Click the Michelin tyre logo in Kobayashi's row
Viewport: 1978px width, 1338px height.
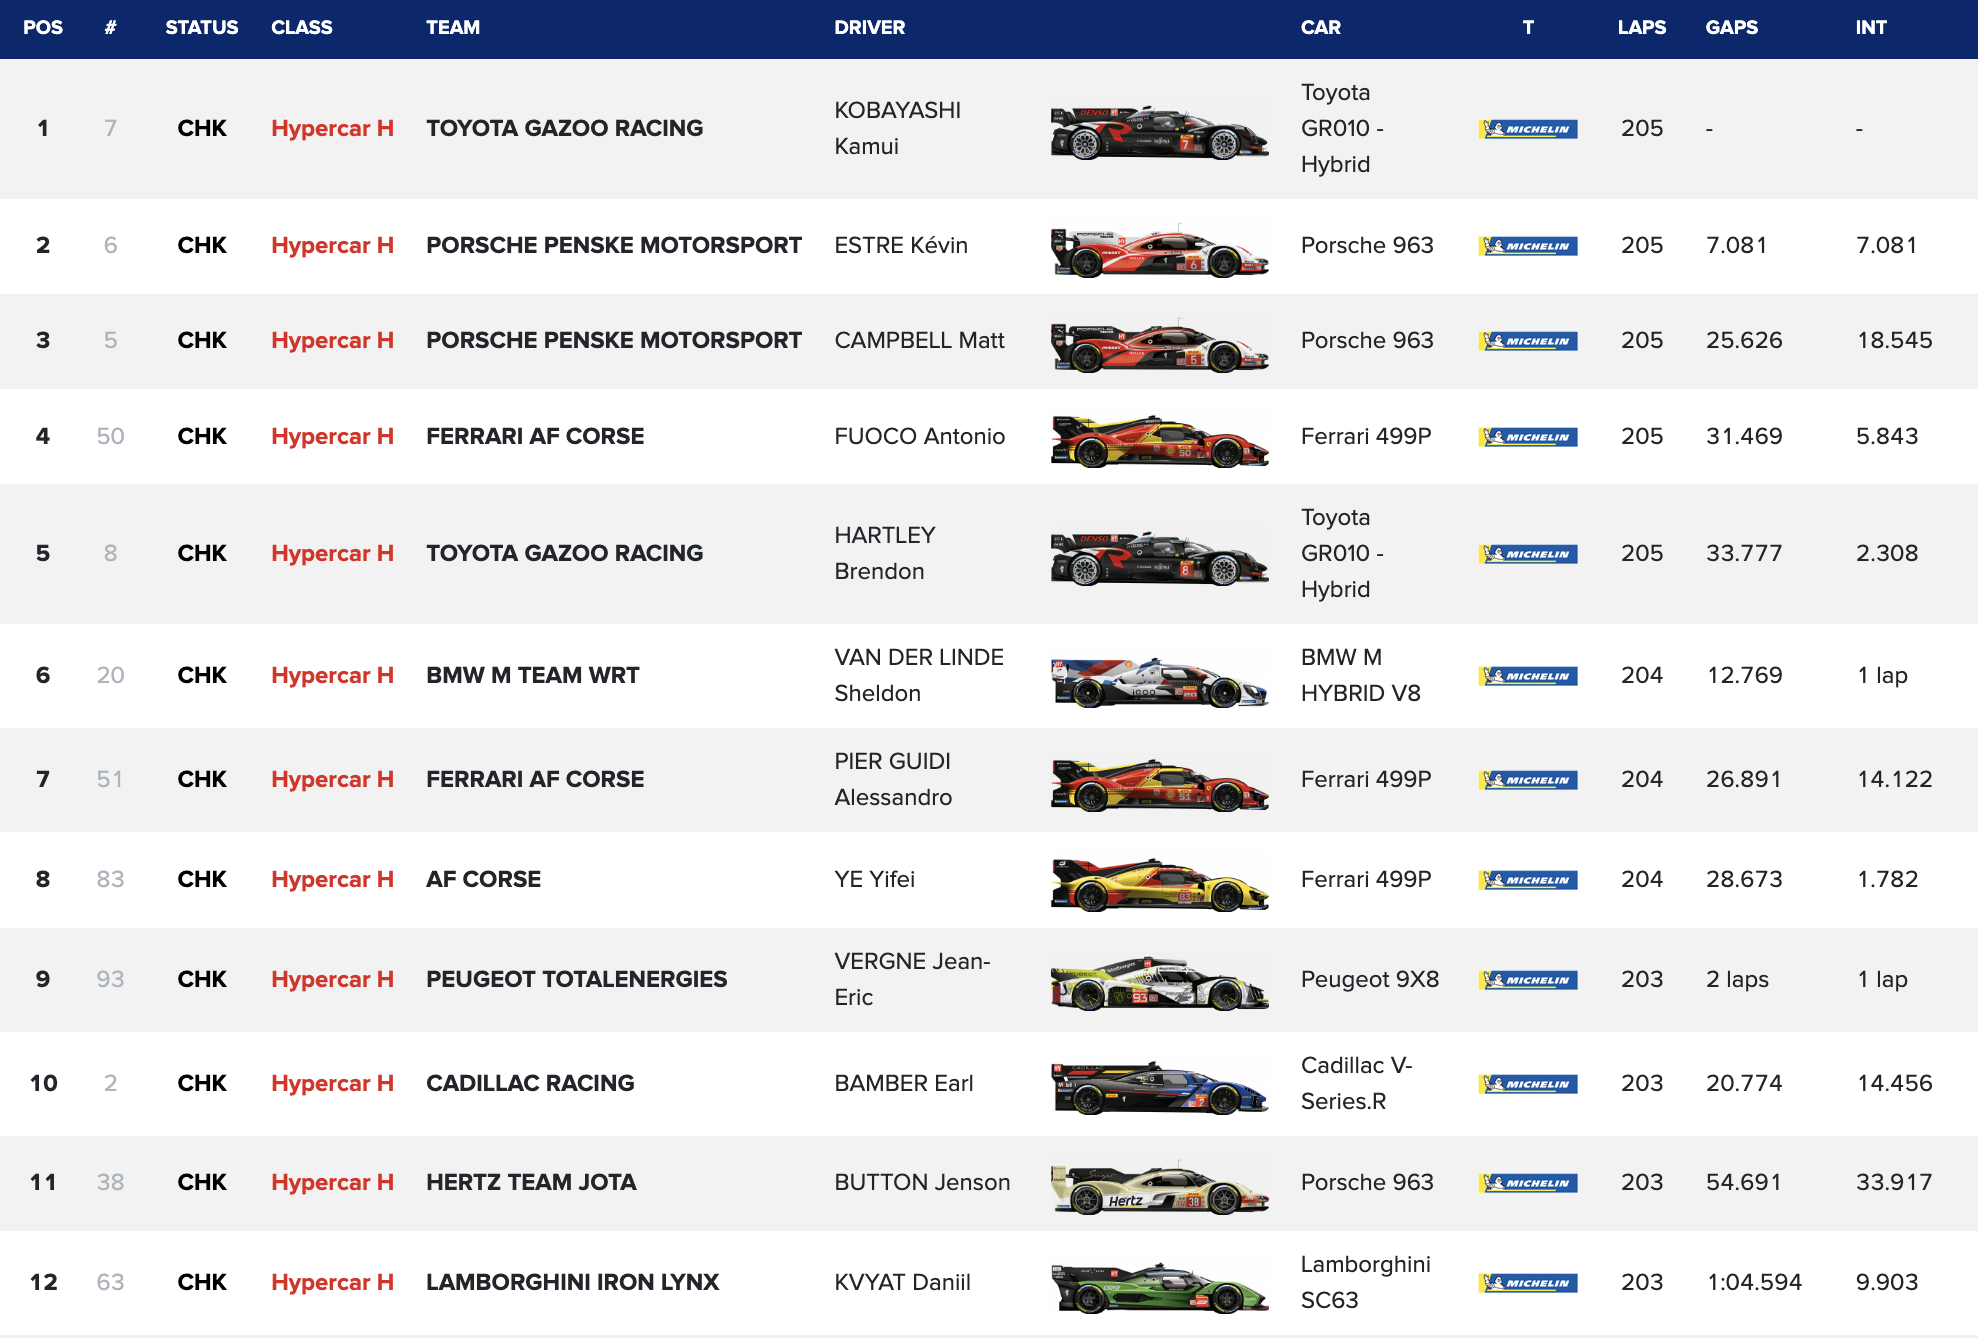point(1527,129)
